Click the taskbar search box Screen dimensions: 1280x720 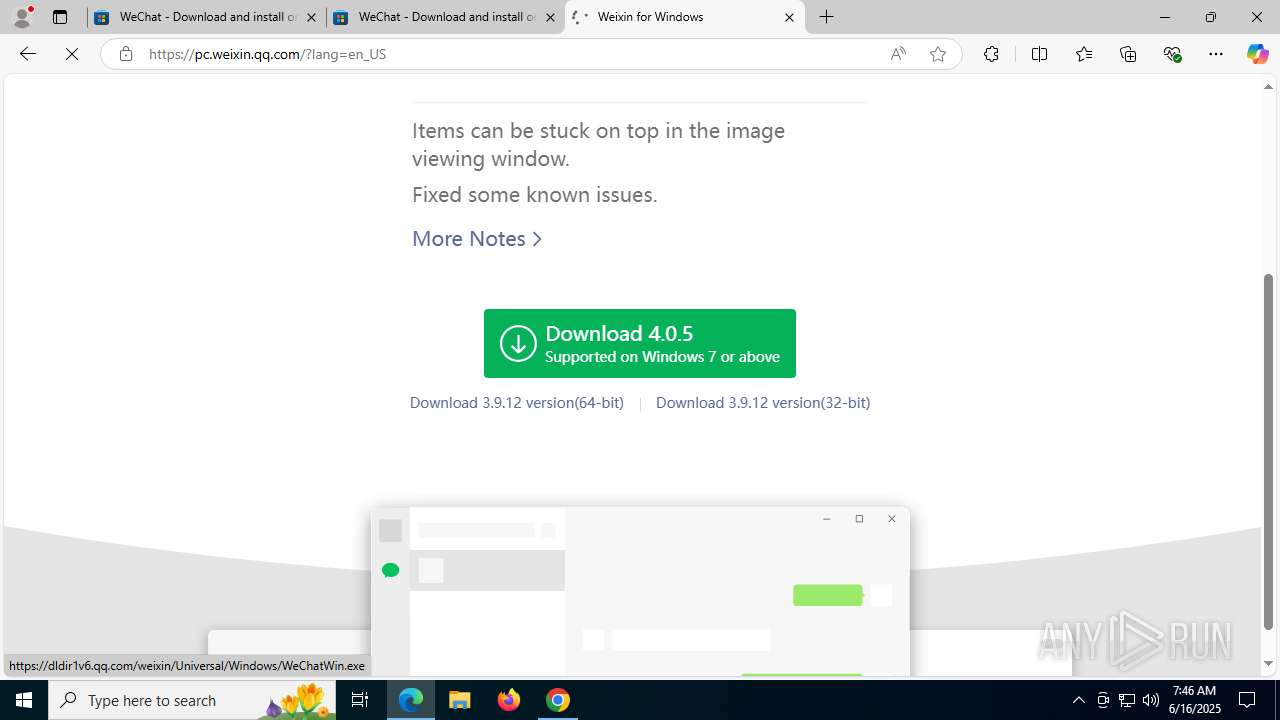coord(192,700)
